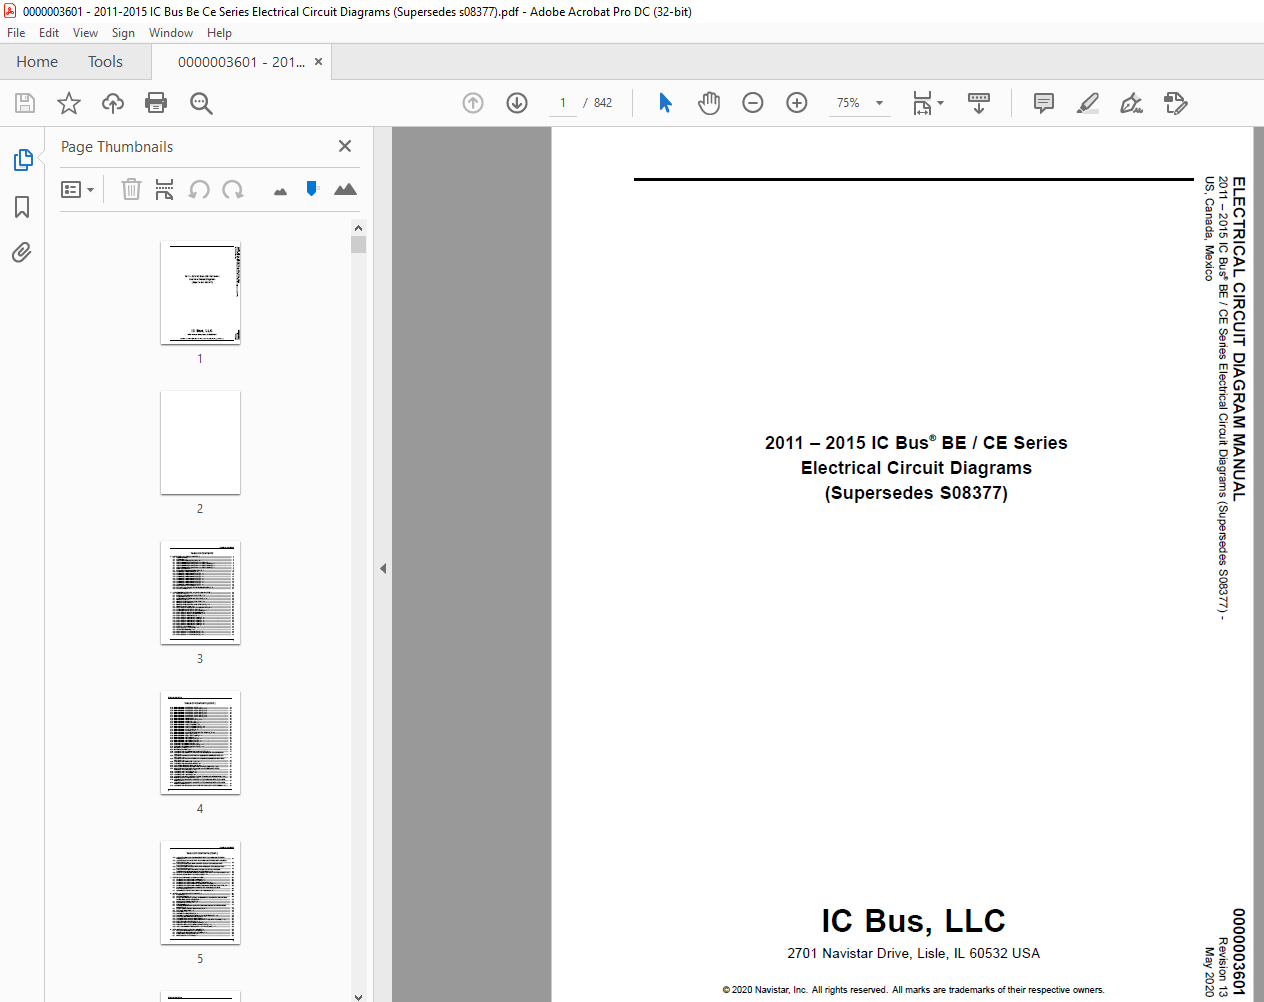This screenshot has width=1264, height=1002.
Task: Activate the Hand pan tool
Action: [x=709, y=103]
